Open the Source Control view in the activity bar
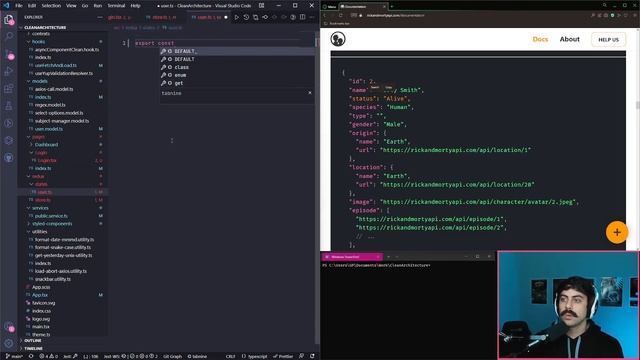The height and width of the screenshot is (360, 640). [x=9, y=54]
